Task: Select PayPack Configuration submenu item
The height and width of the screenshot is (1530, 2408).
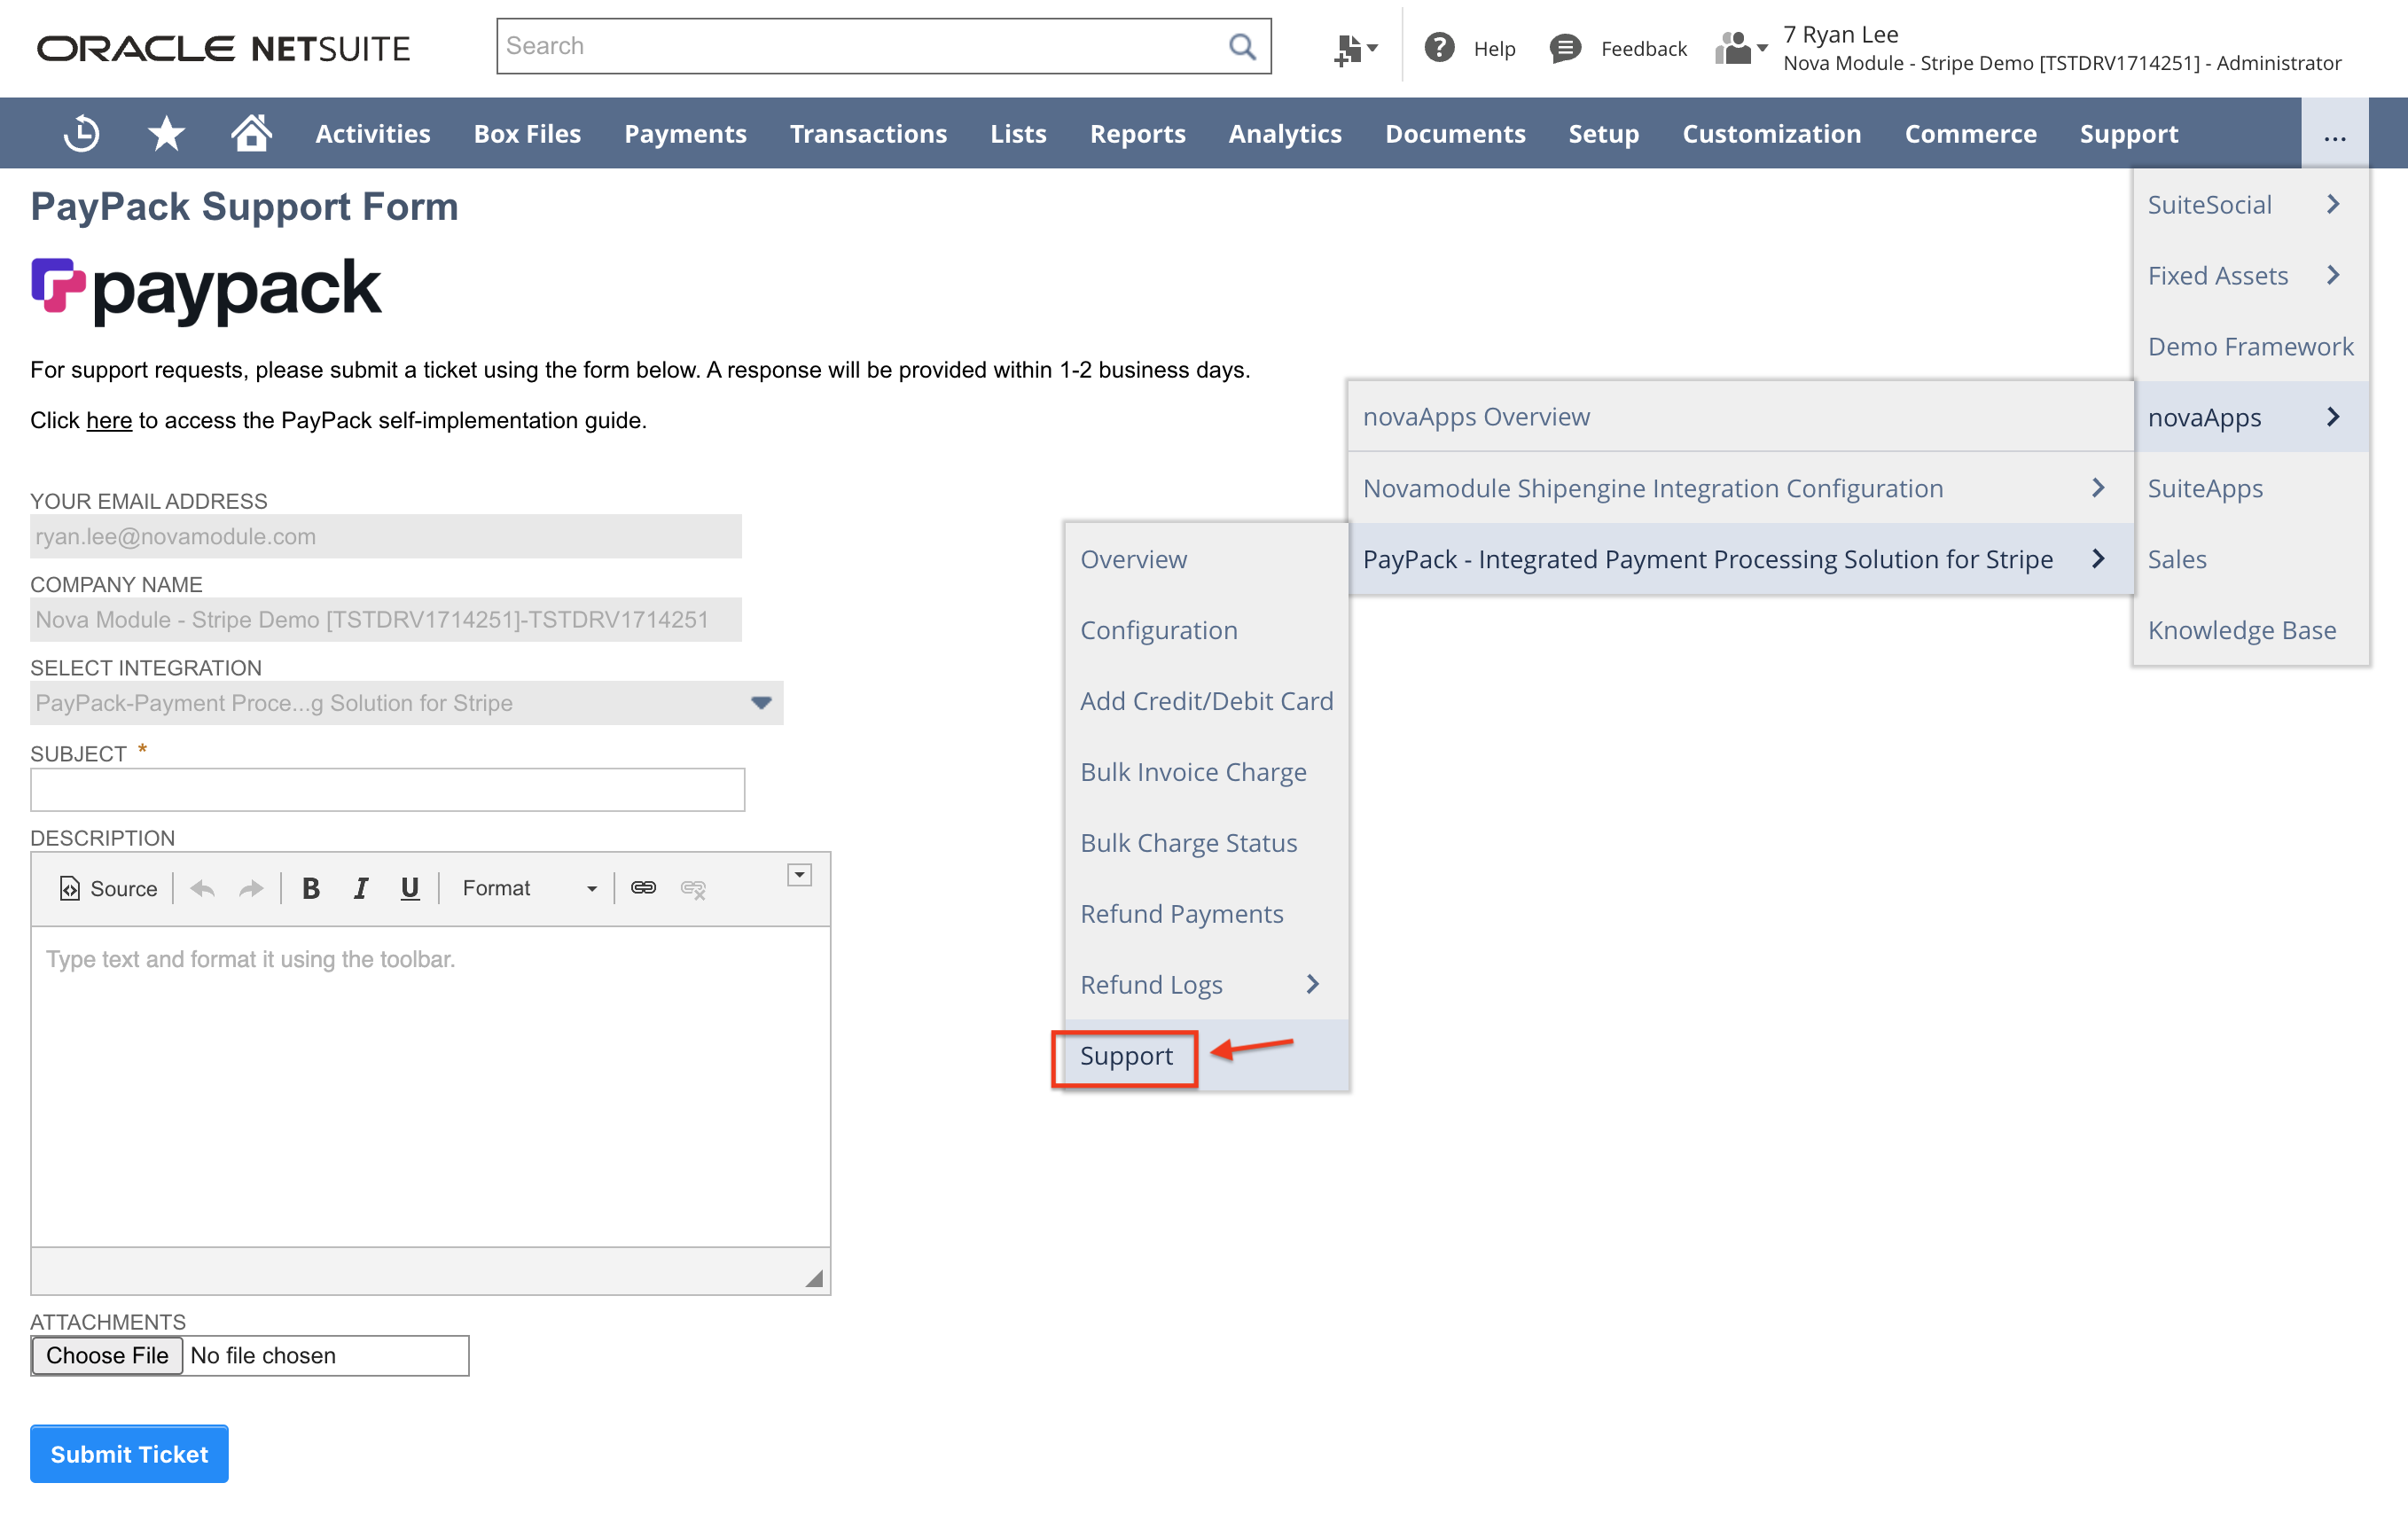Action: click(1206, 630)
